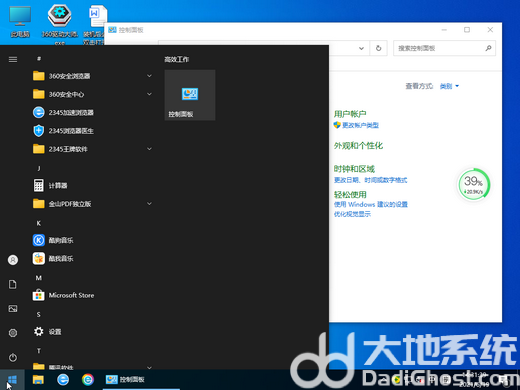
Task: Open 外观和个性化 category link
Action: (x=358, y=146)
